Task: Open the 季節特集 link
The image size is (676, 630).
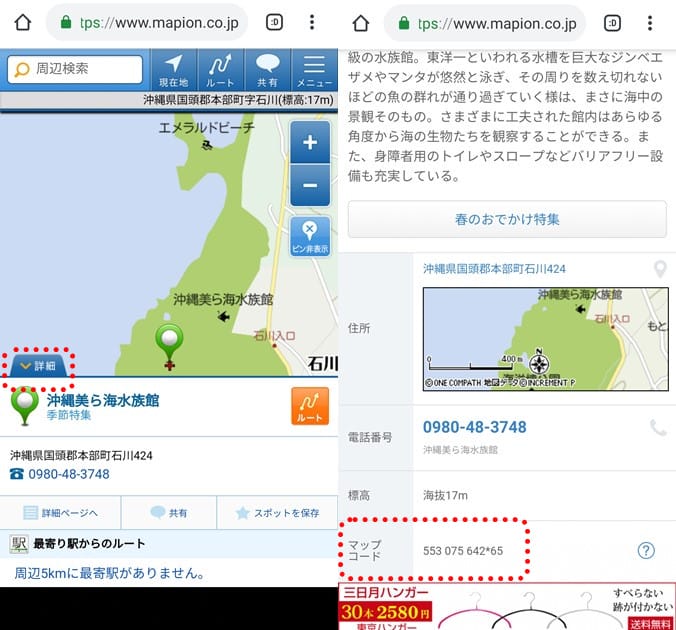Action: 69,415
